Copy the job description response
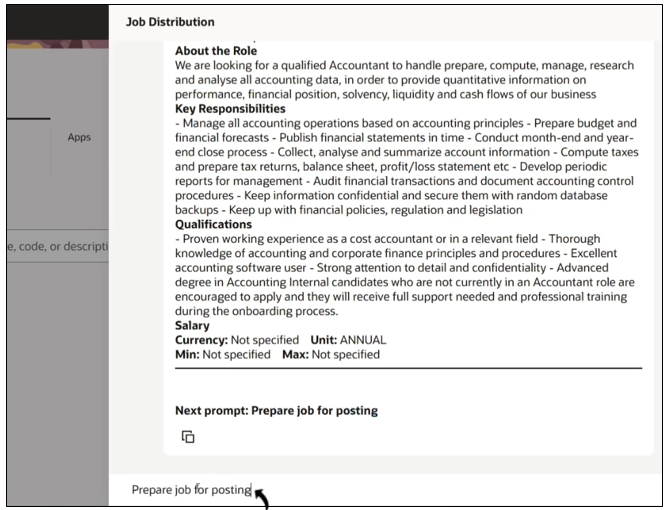The width and height of the screenshot is (664, 510). 188,437
